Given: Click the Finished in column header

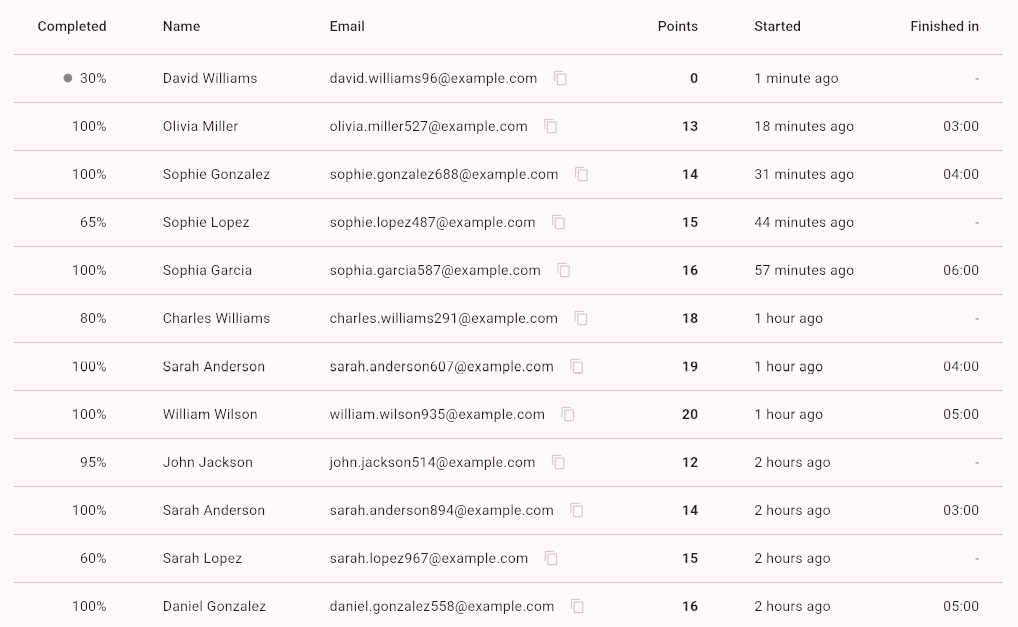Looking at the screenshot, I should 944,27.
